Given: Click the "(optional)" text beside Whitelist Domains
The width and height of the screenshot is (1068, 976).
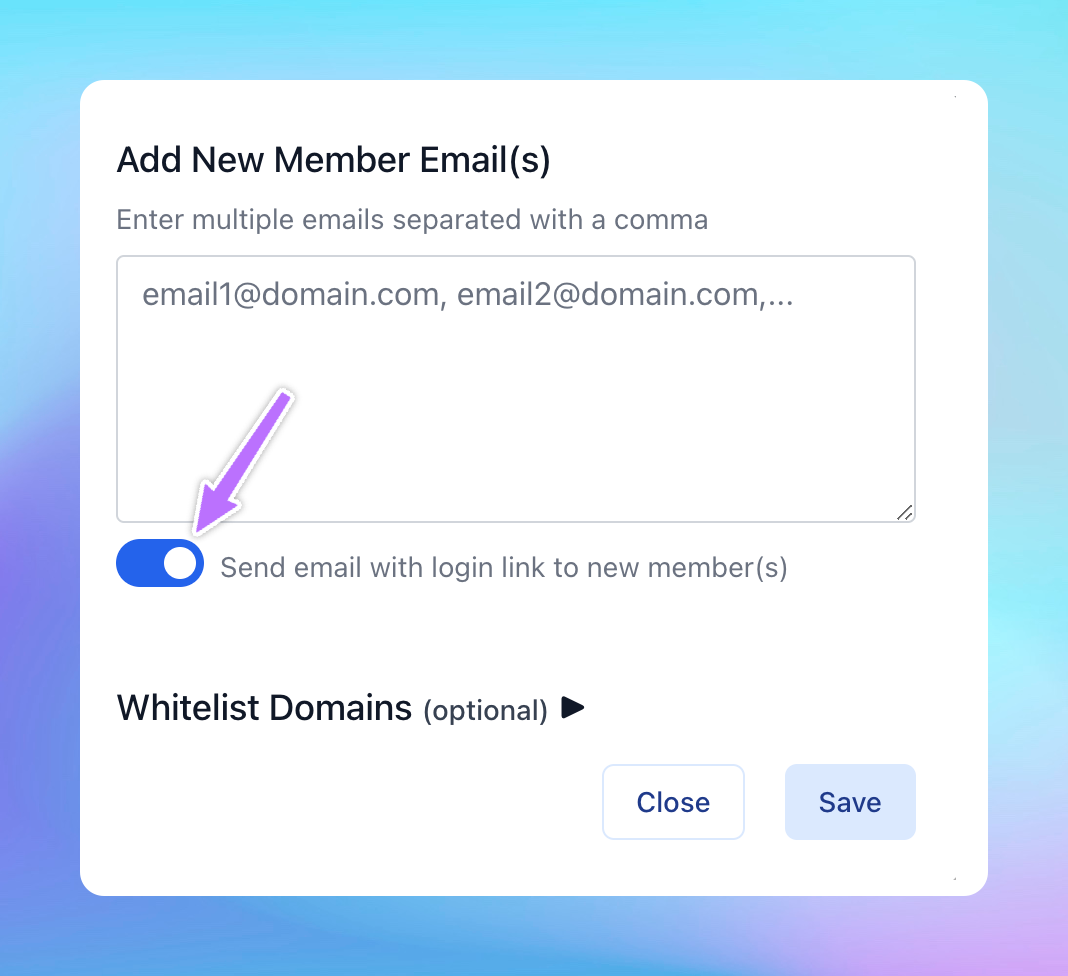Looking at the screenshot, I should [x=486, y=710].
